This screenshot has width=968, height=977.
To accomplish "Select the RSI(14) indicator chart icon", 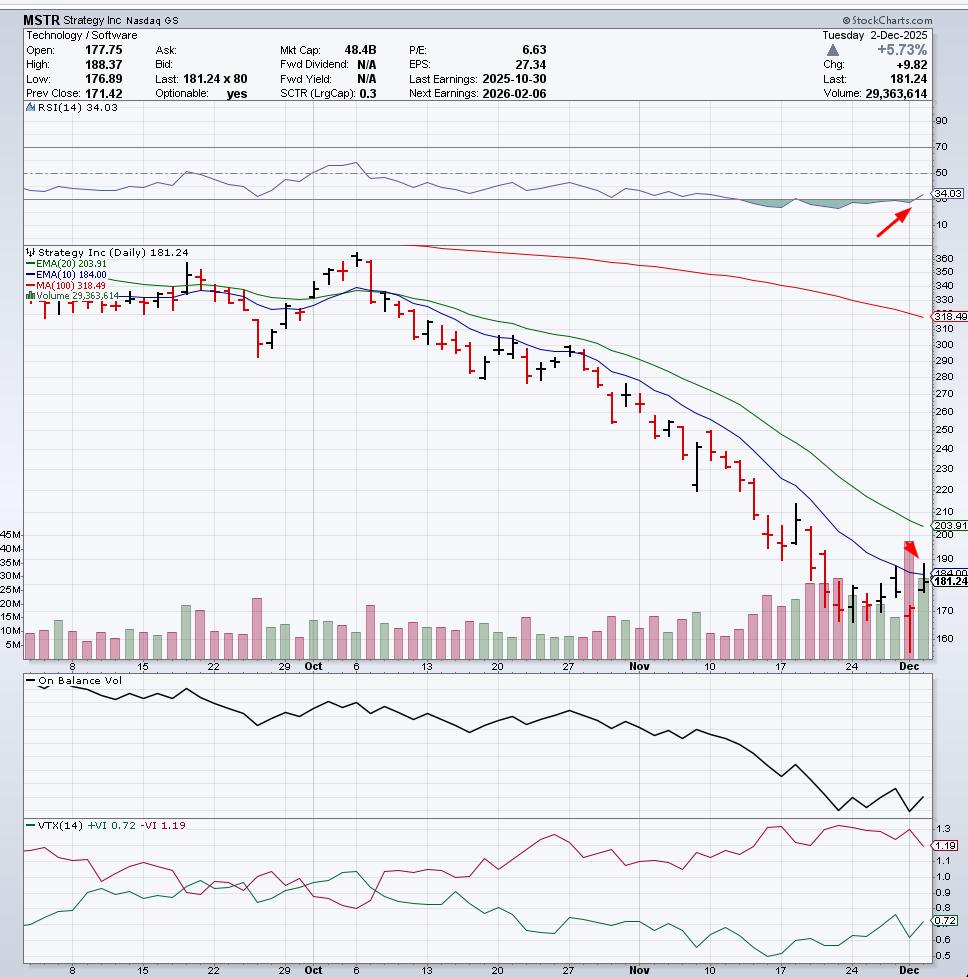I will pos(30,107).
